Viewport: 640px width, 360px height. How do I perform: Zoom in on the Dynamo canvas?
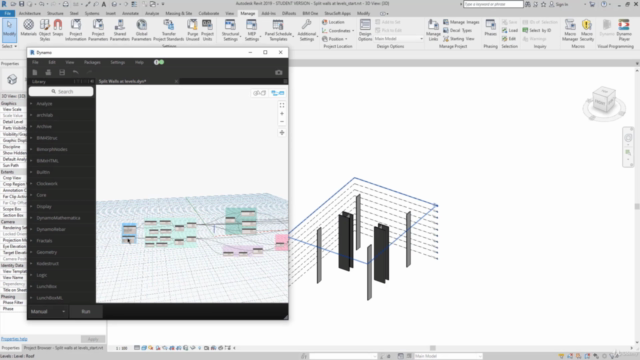click(282, 113)
